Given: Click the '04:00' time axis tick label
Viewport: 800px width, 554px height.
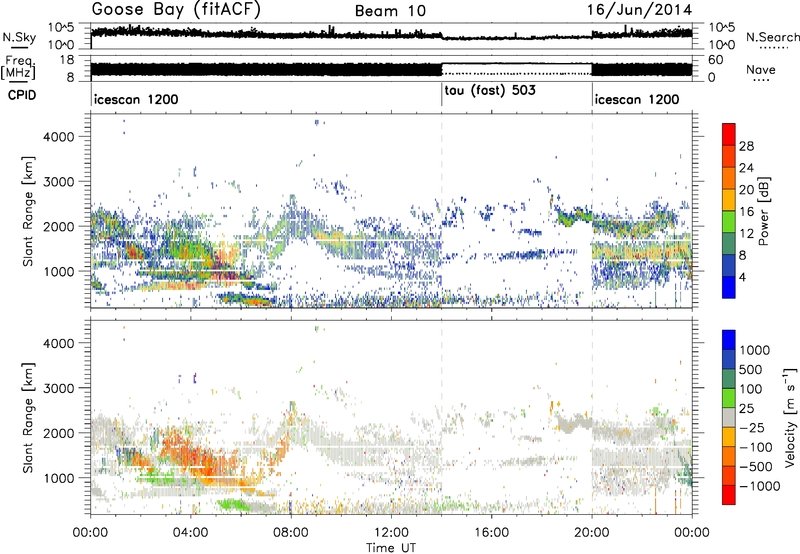Looking at the screenshot, I should [190, 533].
